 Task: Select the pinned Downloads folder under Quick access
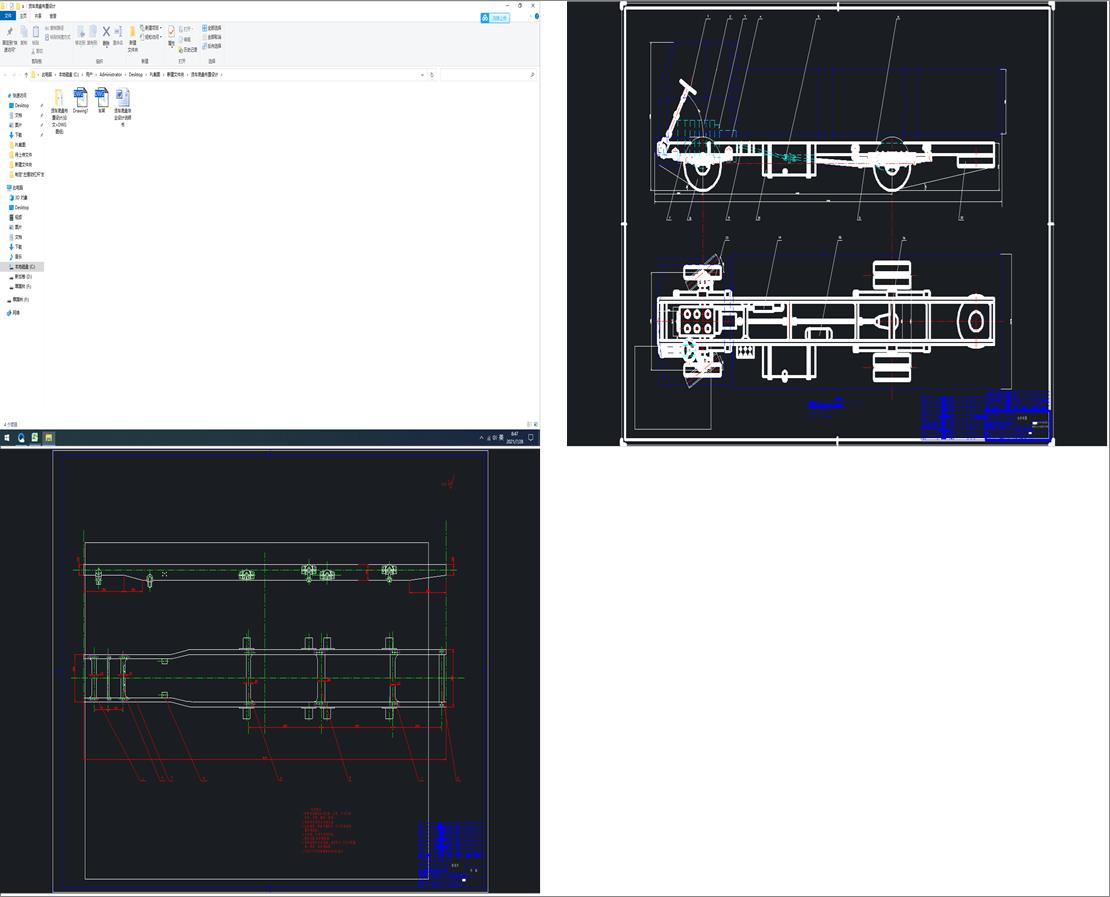(18, 135)
